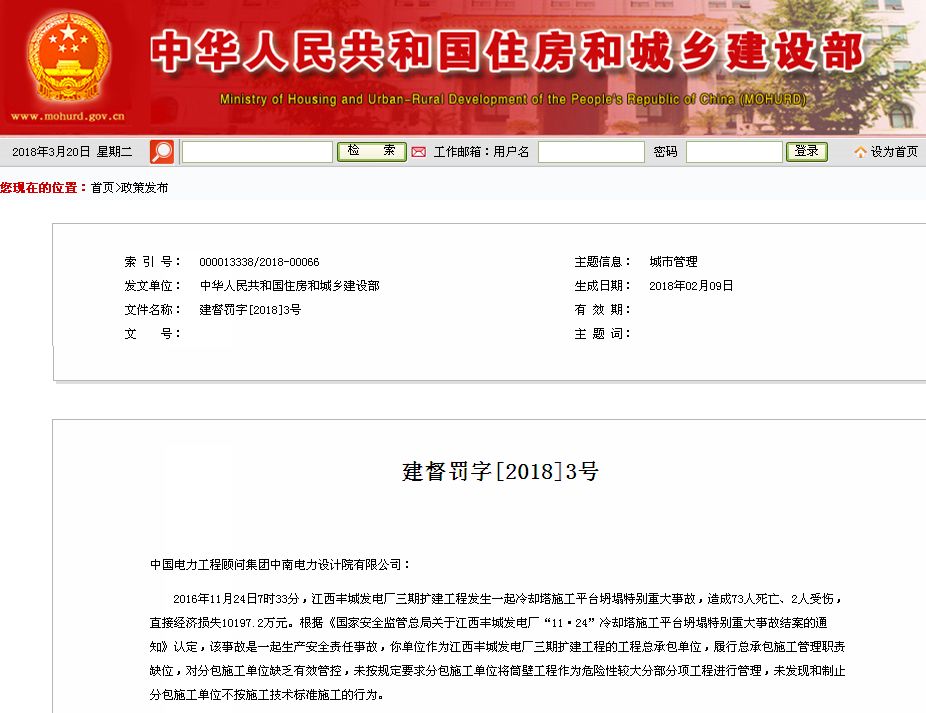Click the 索引号 label
This screenshot has width=926, height=713.
(152, 262)
